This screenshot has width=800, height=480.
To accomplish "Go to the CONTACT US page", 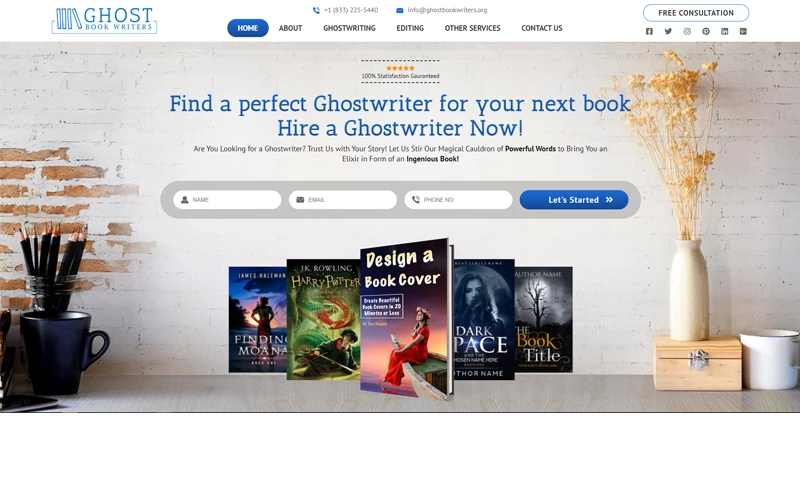I will (541, 28).
